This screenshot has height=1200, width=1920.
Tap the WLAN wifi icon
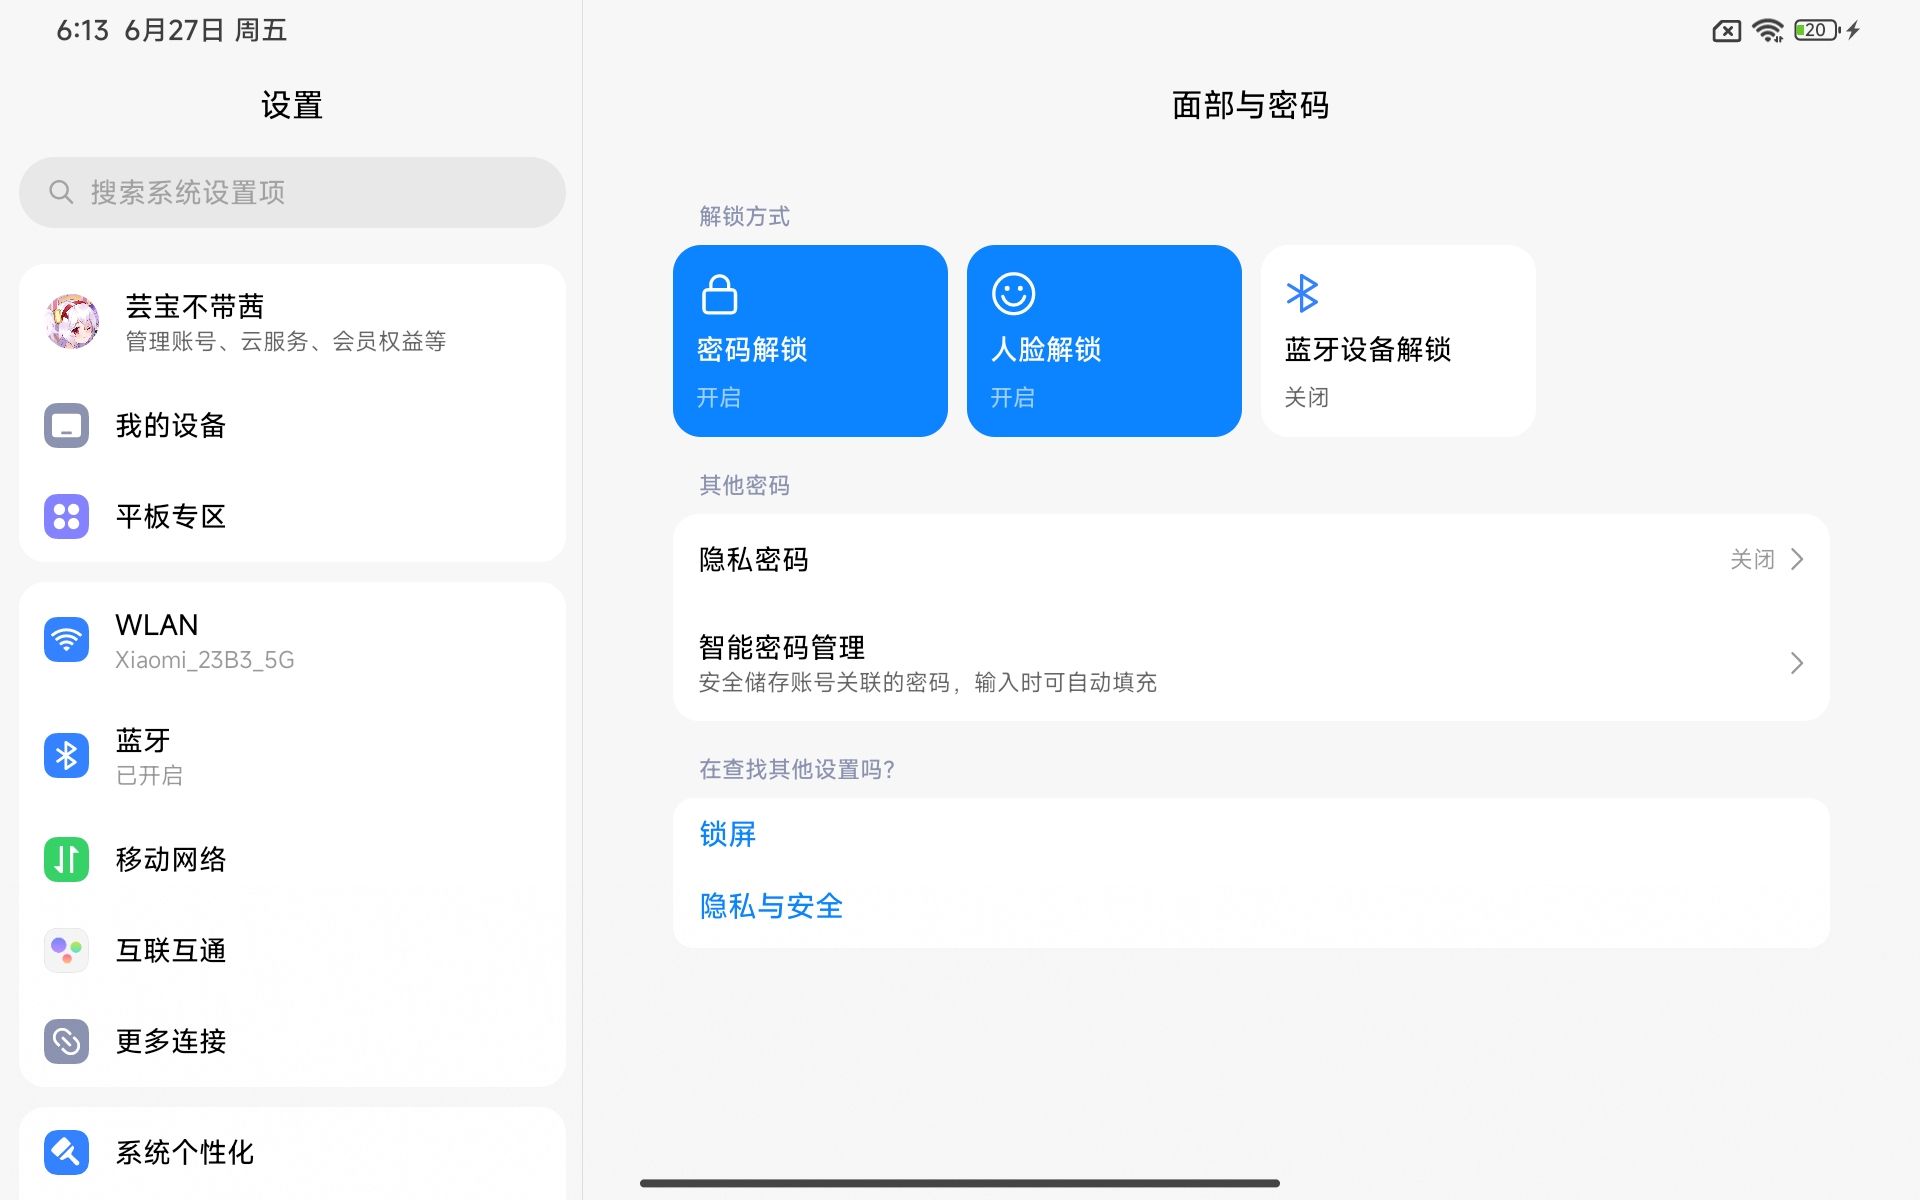click(x=67, y=640)
